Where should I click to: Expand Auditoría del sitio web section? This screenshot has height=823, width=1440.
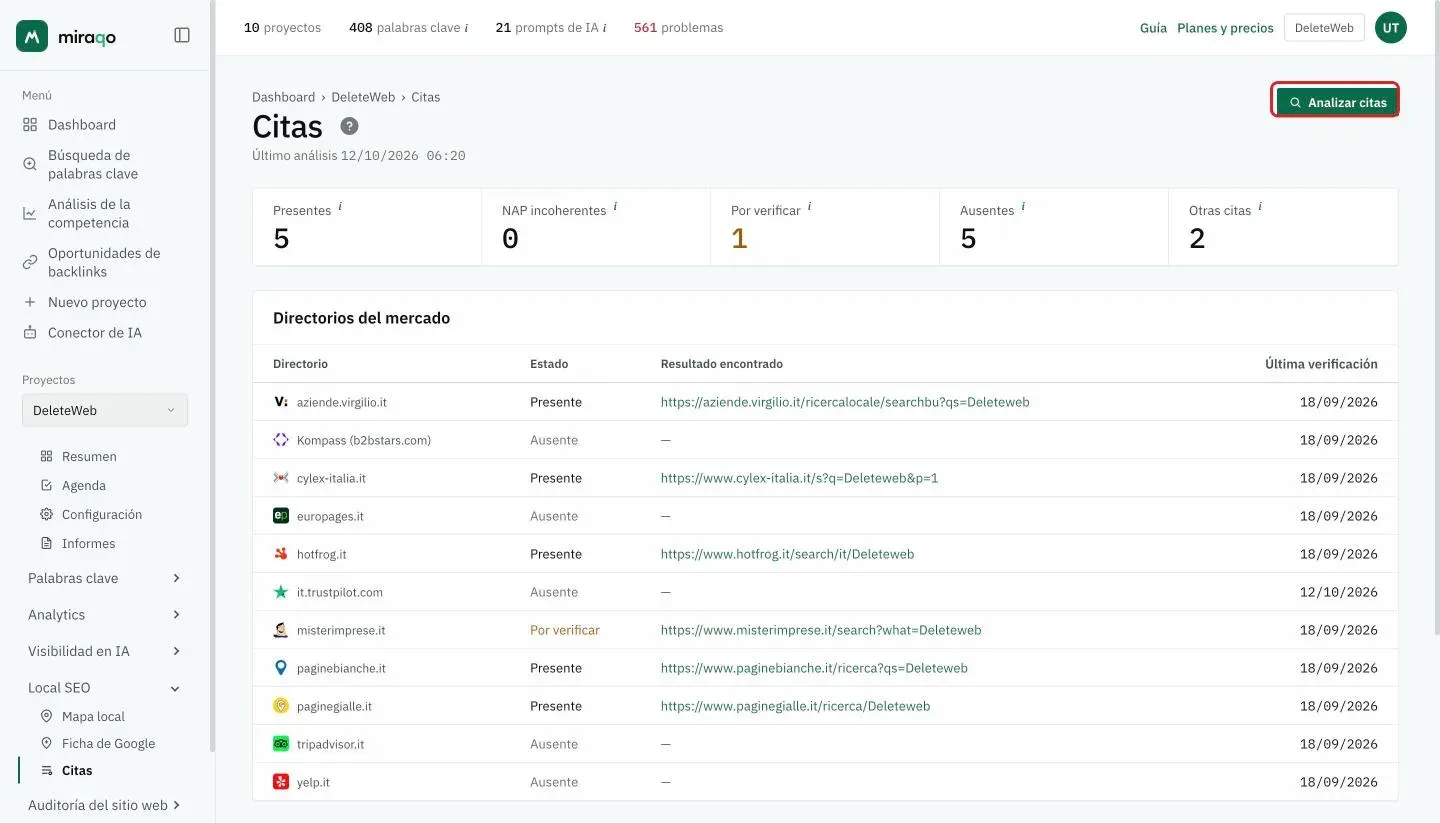(x=104, y=805)
